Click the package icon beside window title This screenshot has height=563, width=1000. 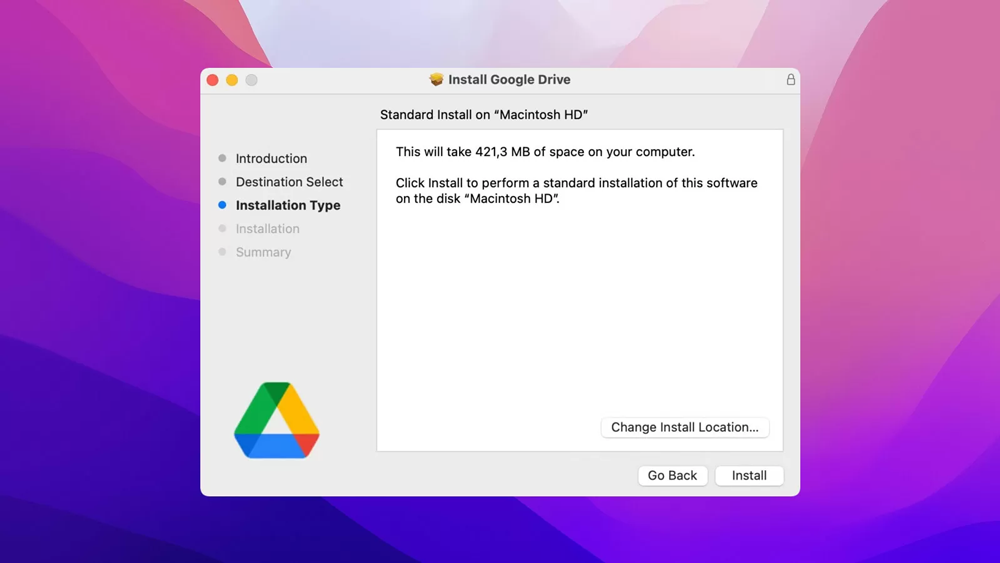436,80
